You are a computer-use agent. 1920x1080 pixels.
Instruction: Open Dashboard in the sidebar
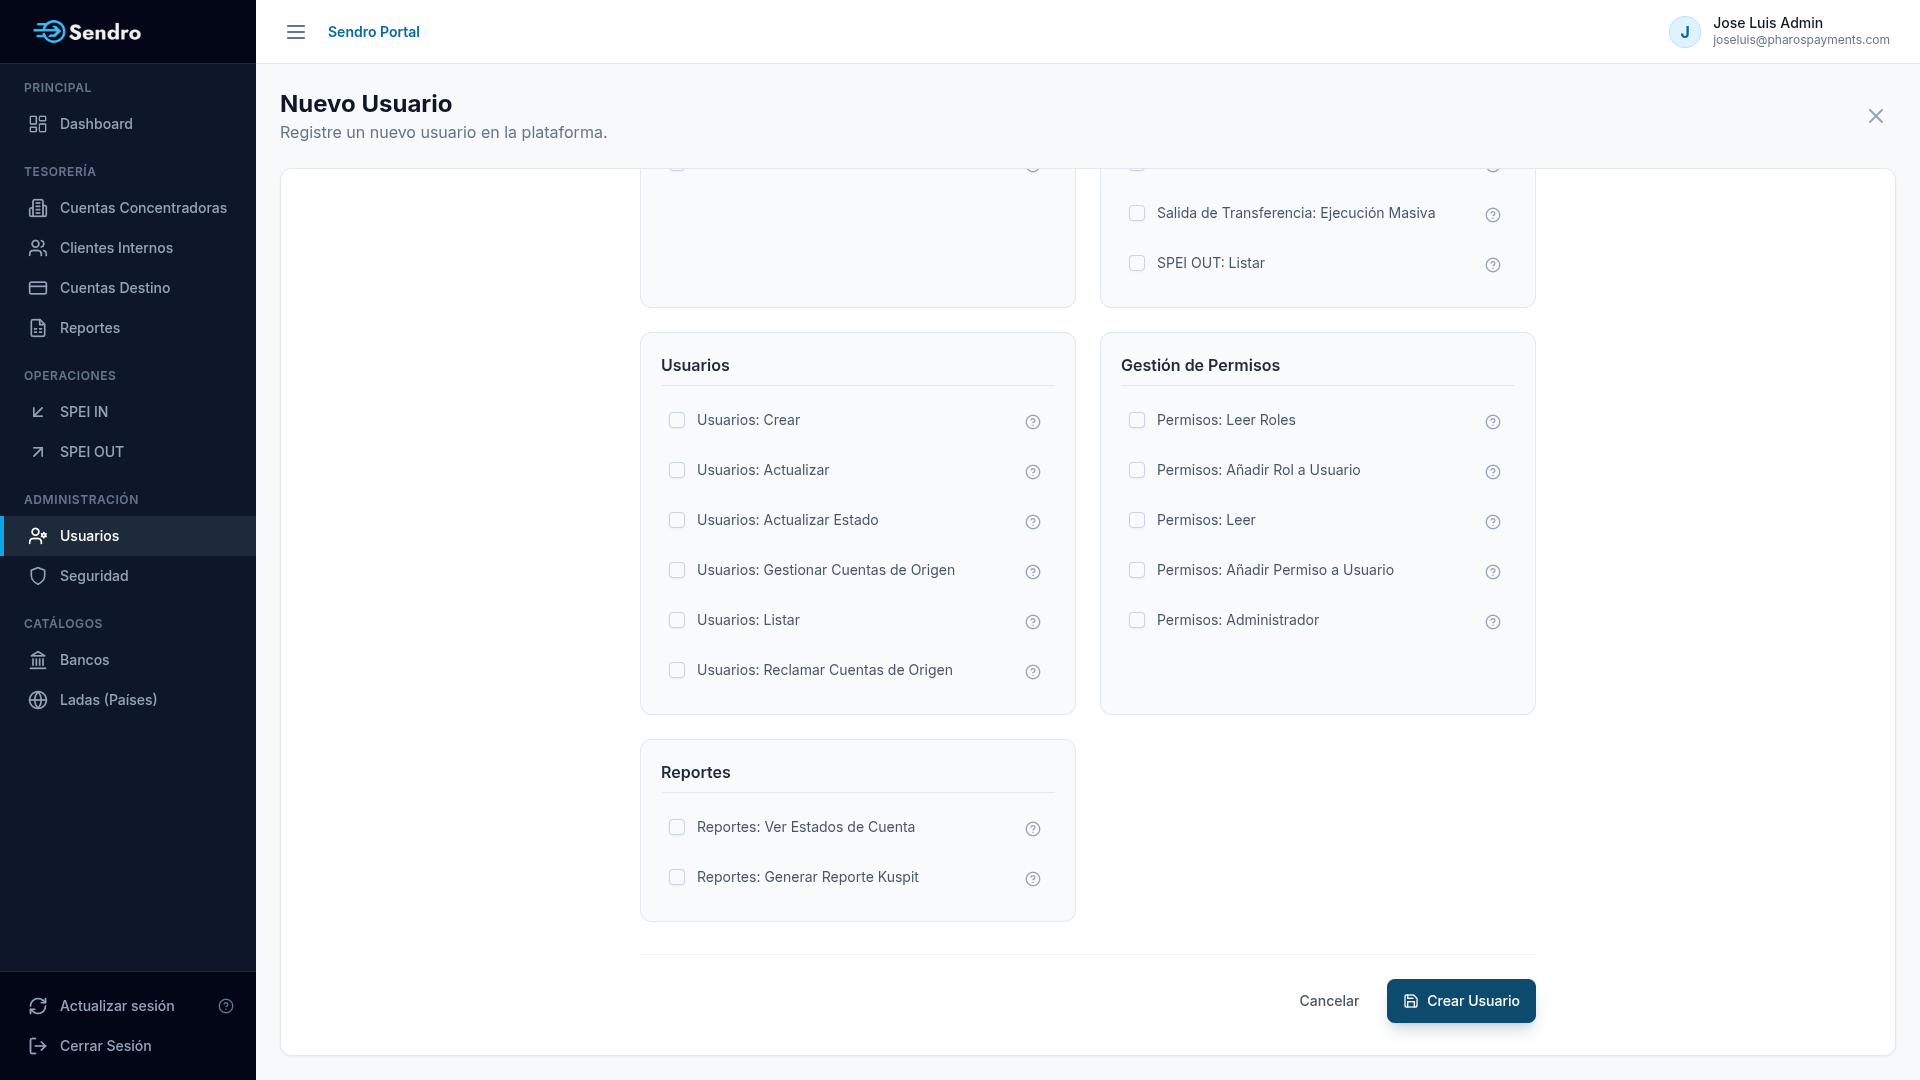[128, 124]
